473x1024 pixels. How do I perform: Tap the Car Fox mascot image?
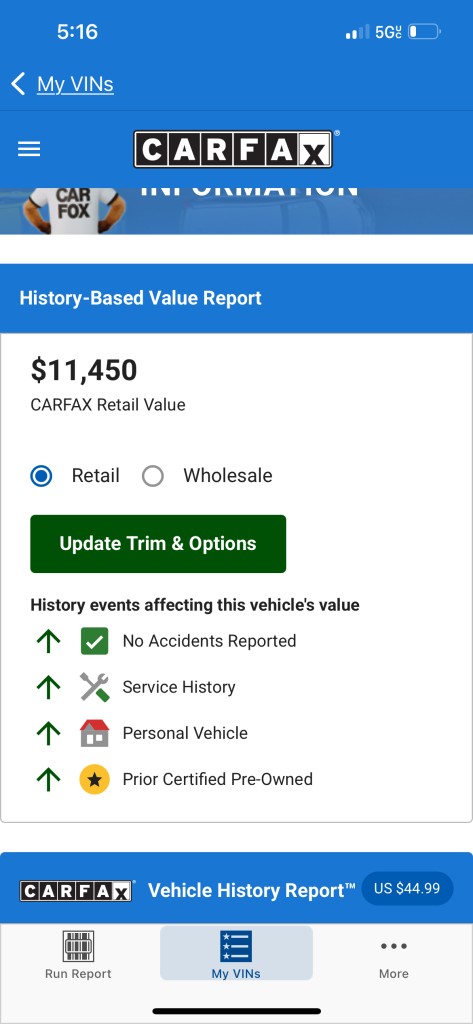[69, 211]
